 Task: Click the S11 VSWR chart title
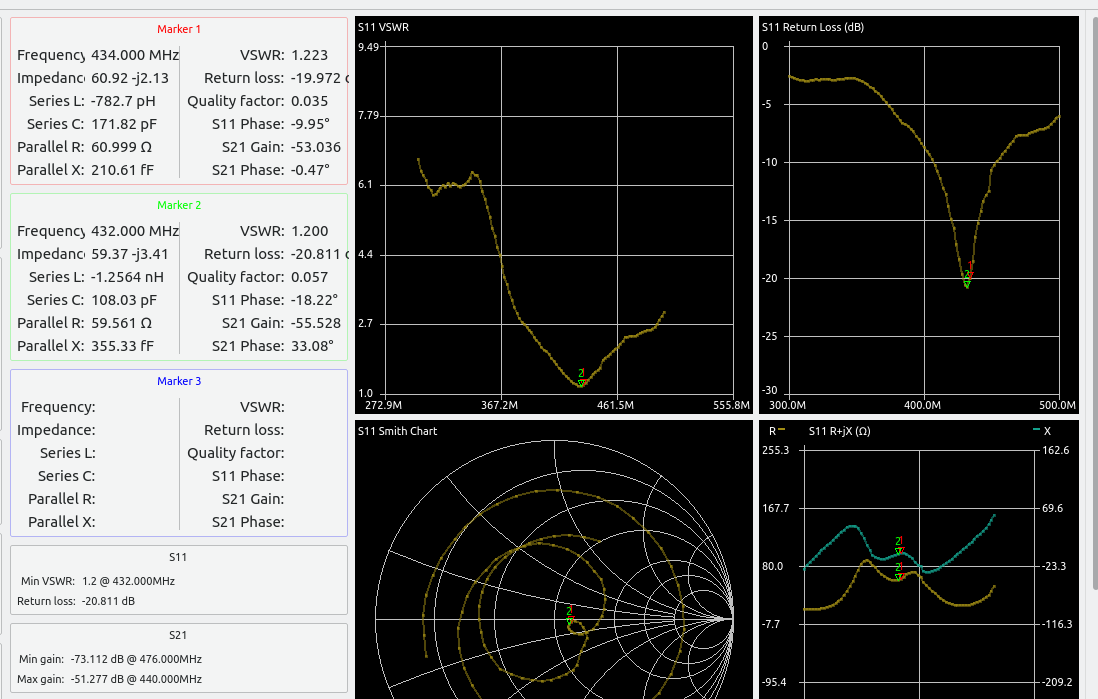(383, 27)
